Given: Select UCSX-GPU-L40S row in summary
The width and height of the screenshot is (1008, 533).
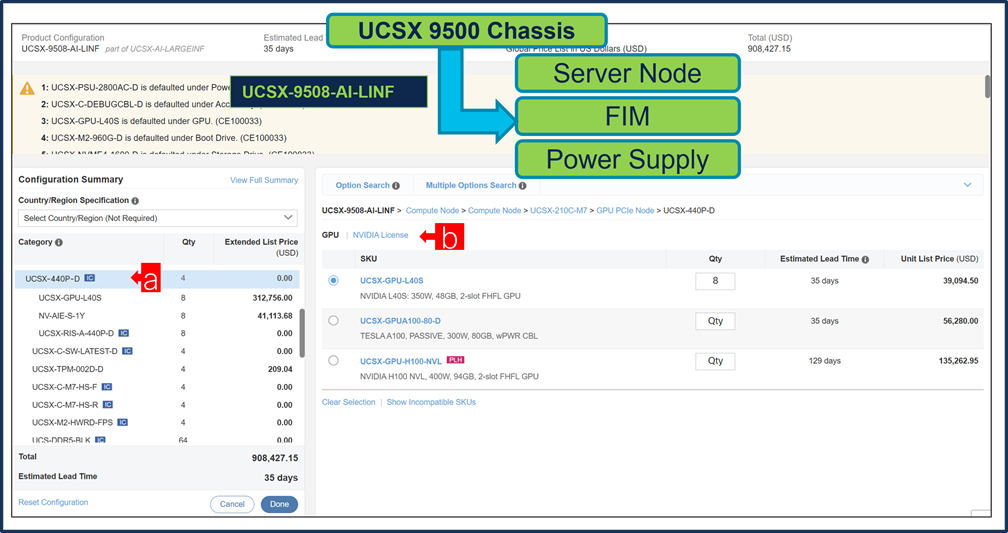Looking at the screenshot, I should pyautogui.click(x=157, y=298).
